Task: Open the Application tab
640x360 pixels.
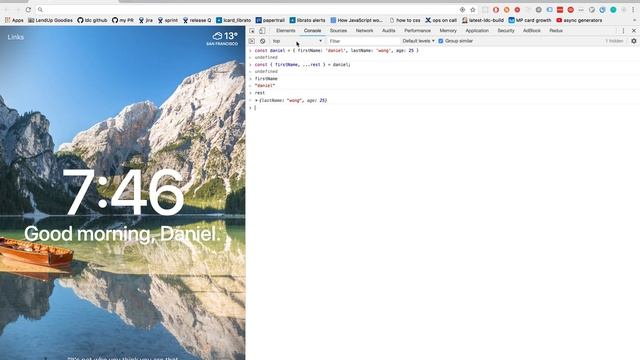Action: coord(477,31)
